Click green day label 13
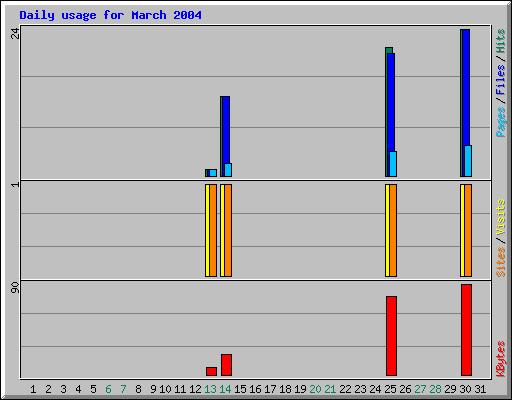The height and width of the screenshot is (400, 512). click(210, 389)
